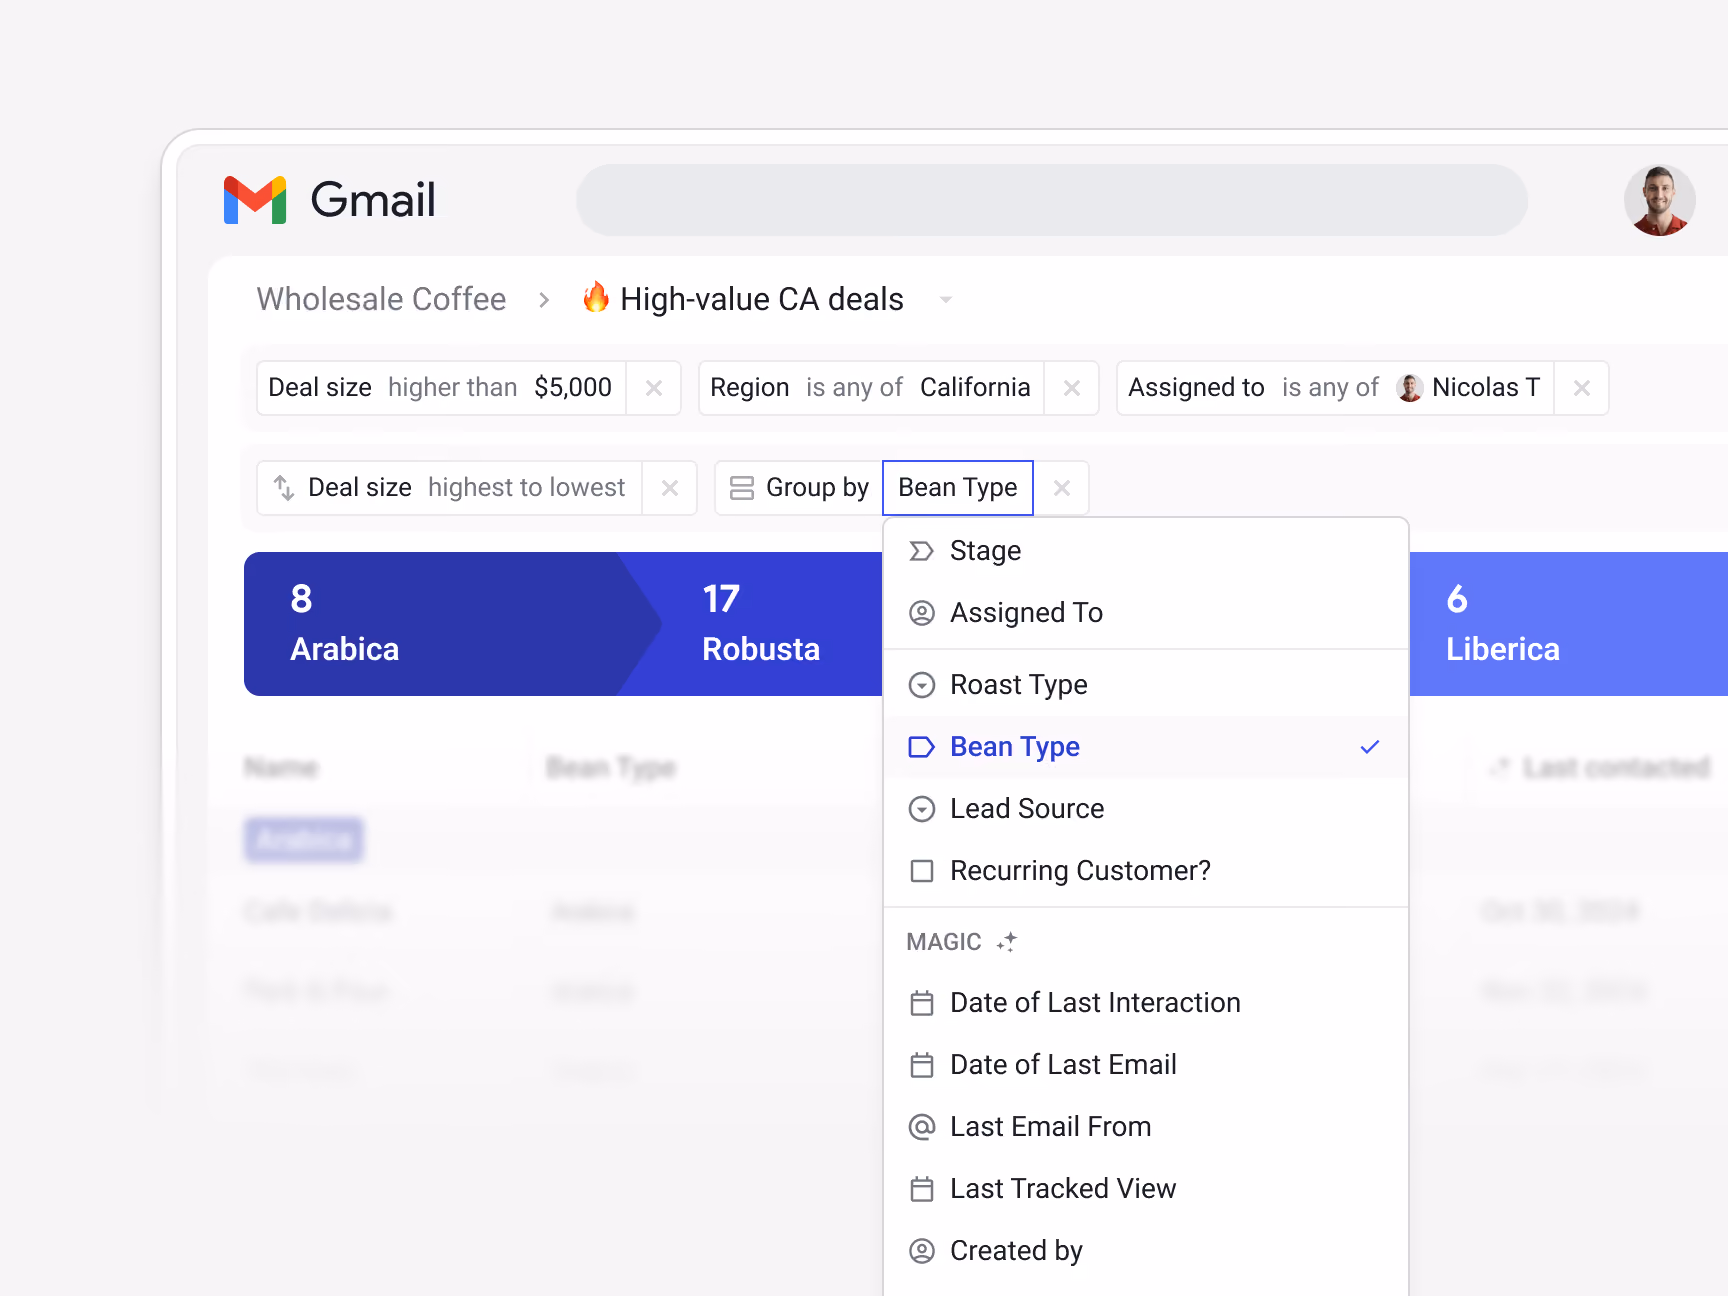The width and height of the screenshot is (1728, 1296).
Task: Click the MAGIC section label
Action: point(944,942)
